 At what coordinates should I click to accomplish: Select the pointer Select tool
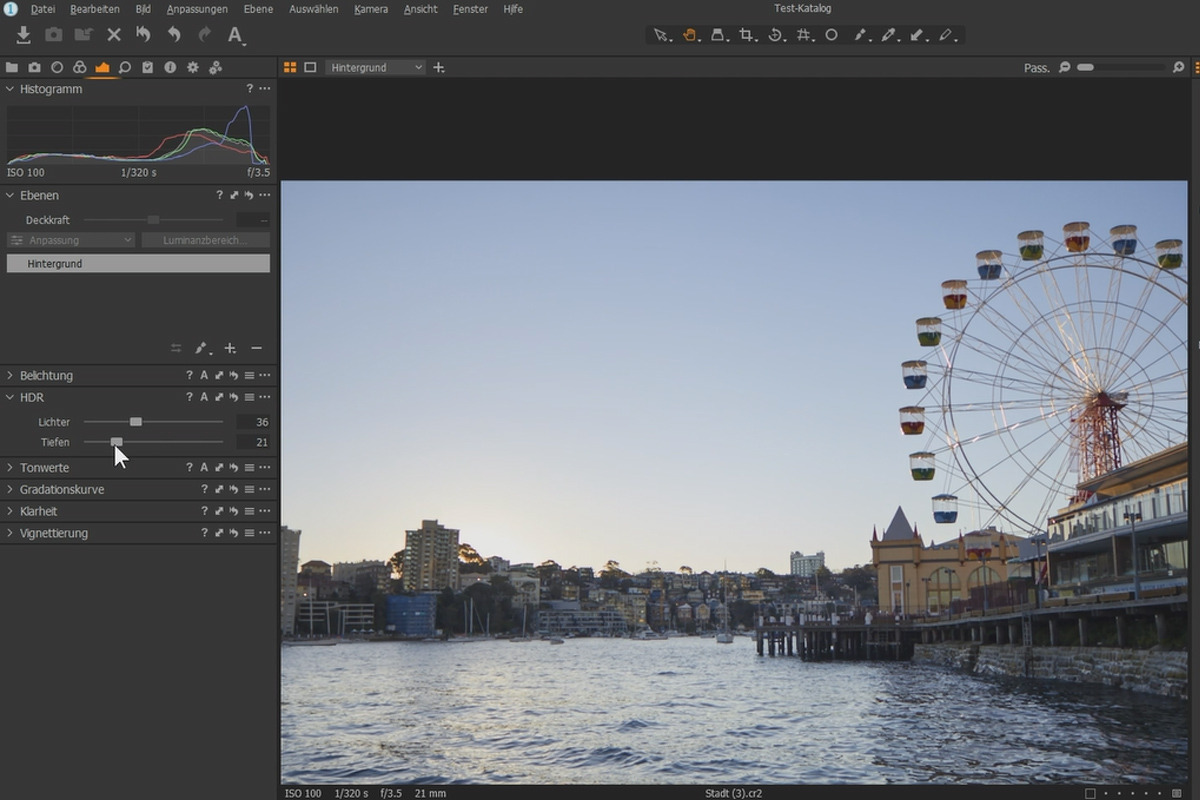[661, 35]
